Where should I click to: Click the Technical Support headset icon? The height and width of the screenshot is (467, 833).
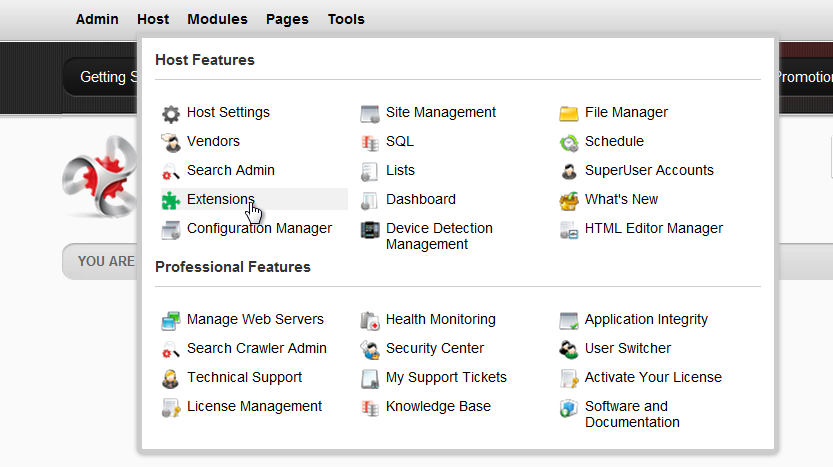point(171,378)
